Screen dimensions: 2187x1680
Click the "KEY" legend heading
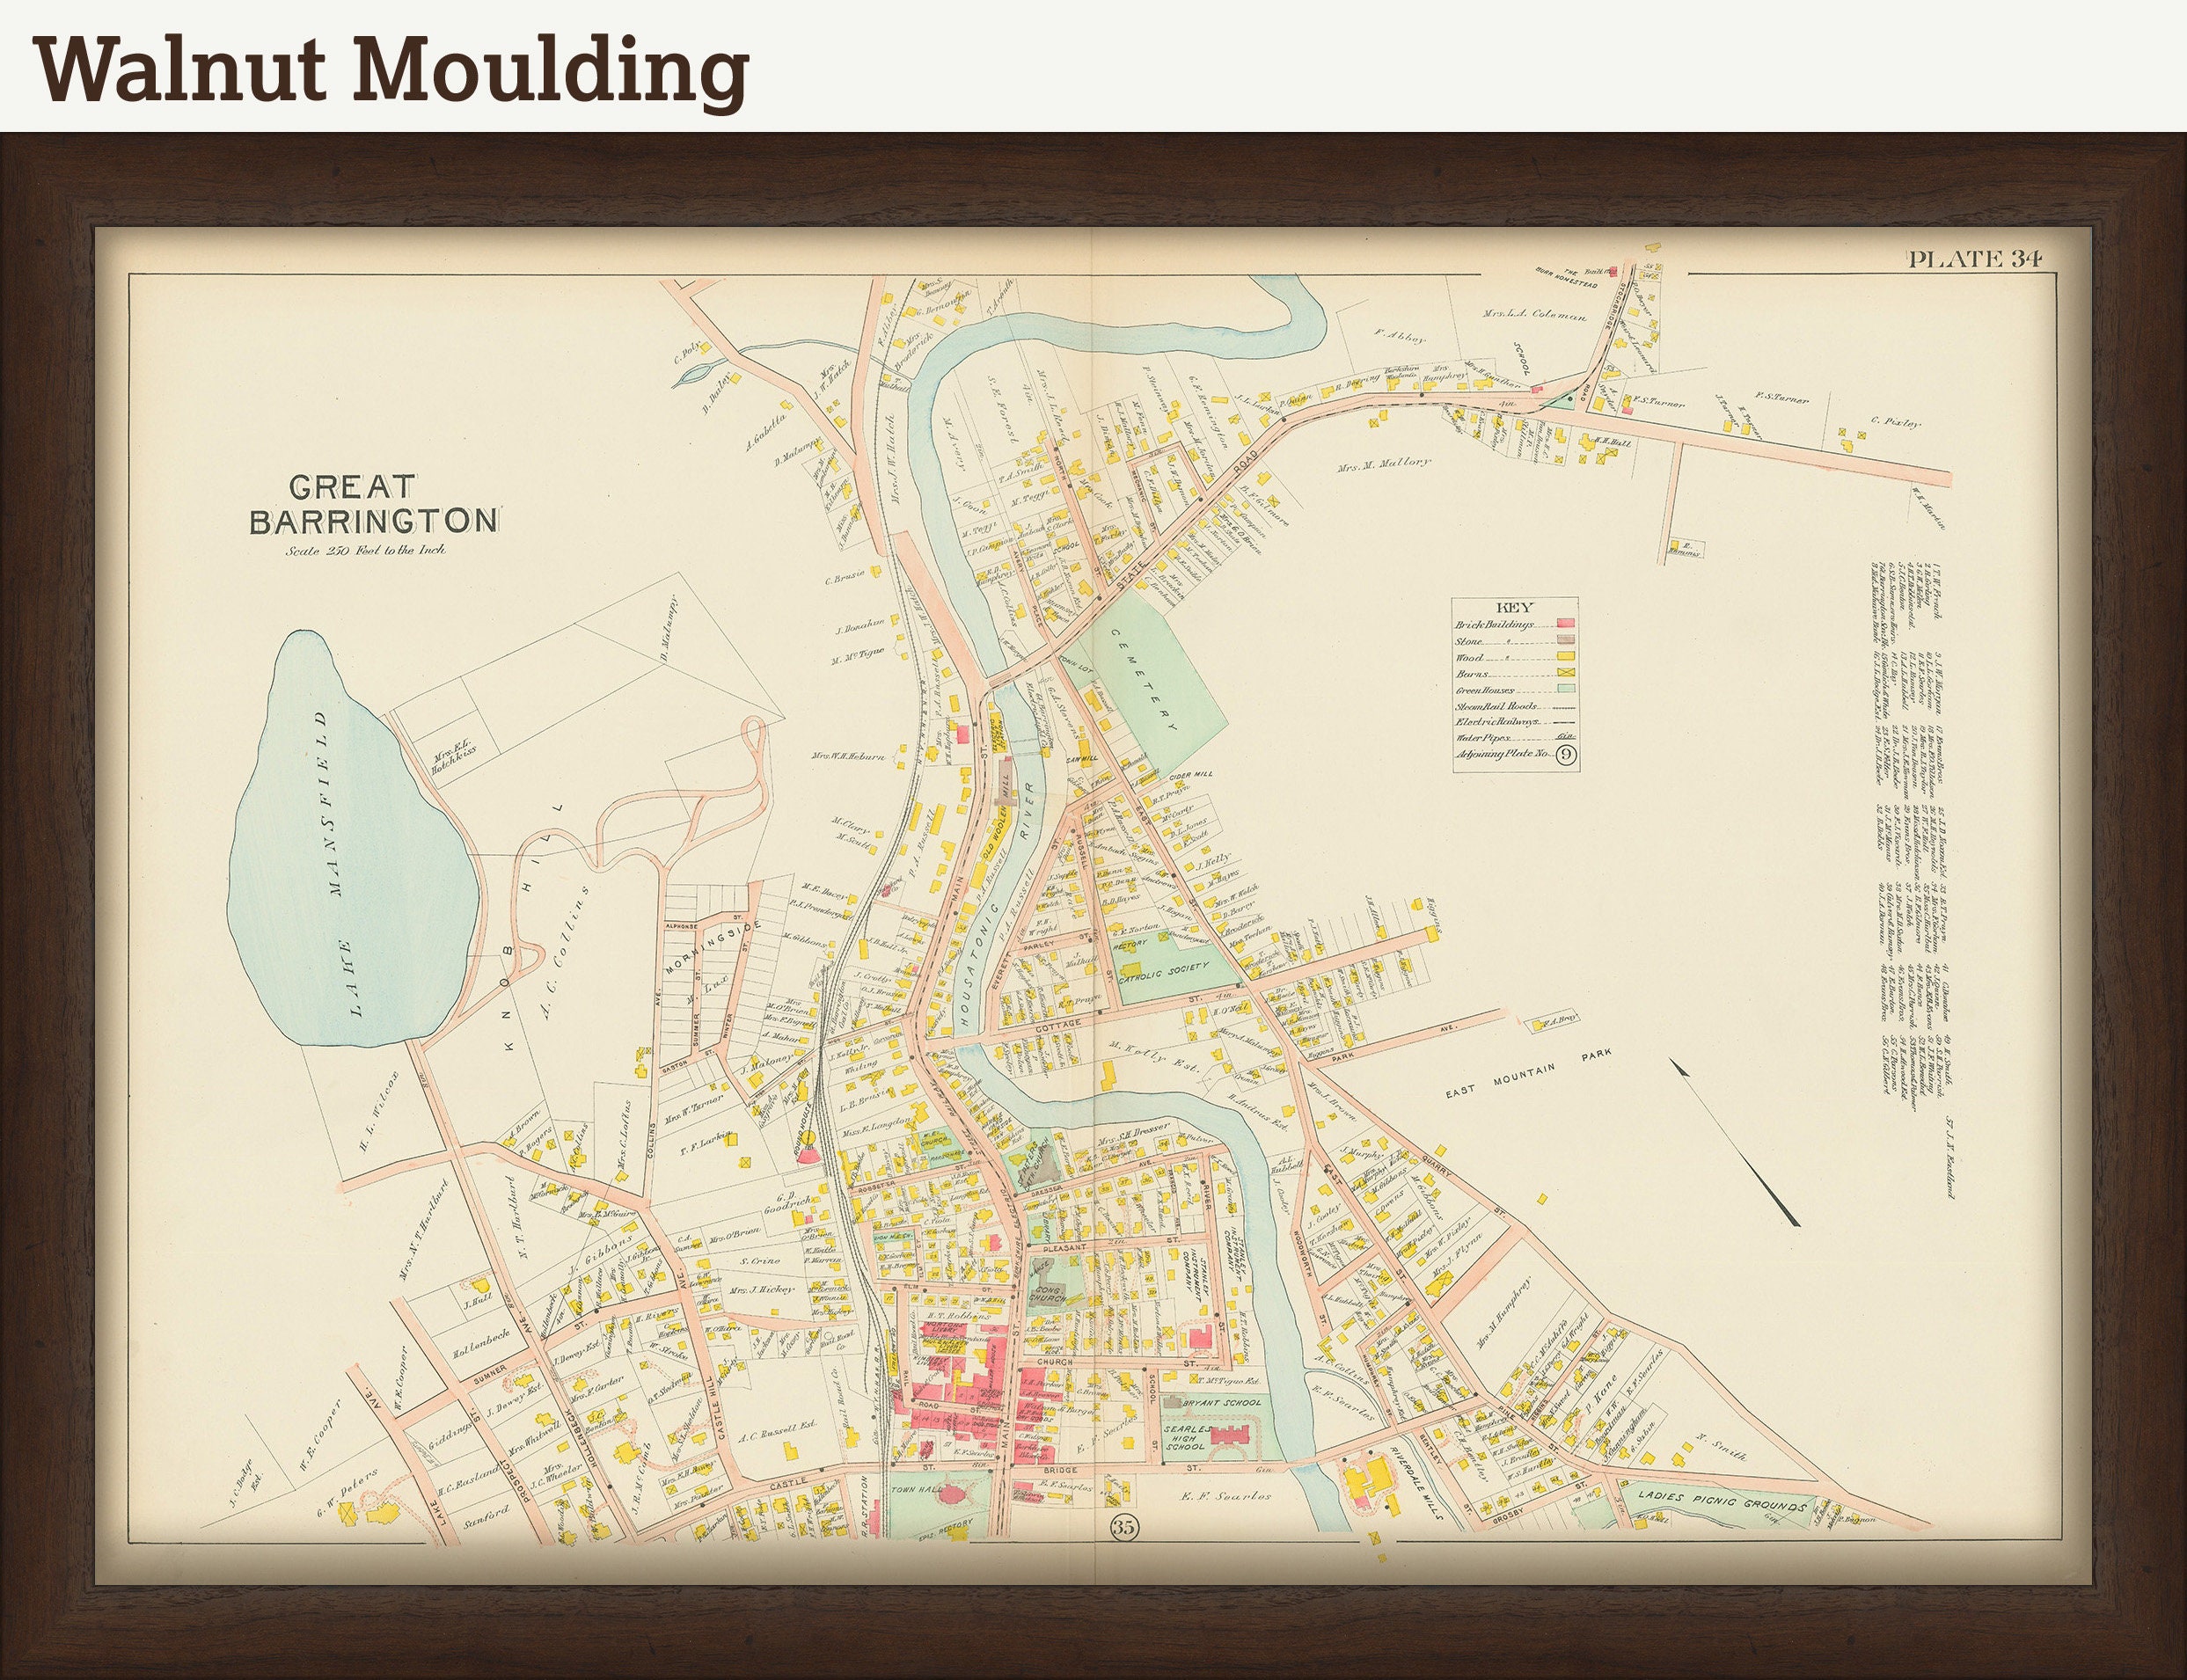coord(1514,607)
